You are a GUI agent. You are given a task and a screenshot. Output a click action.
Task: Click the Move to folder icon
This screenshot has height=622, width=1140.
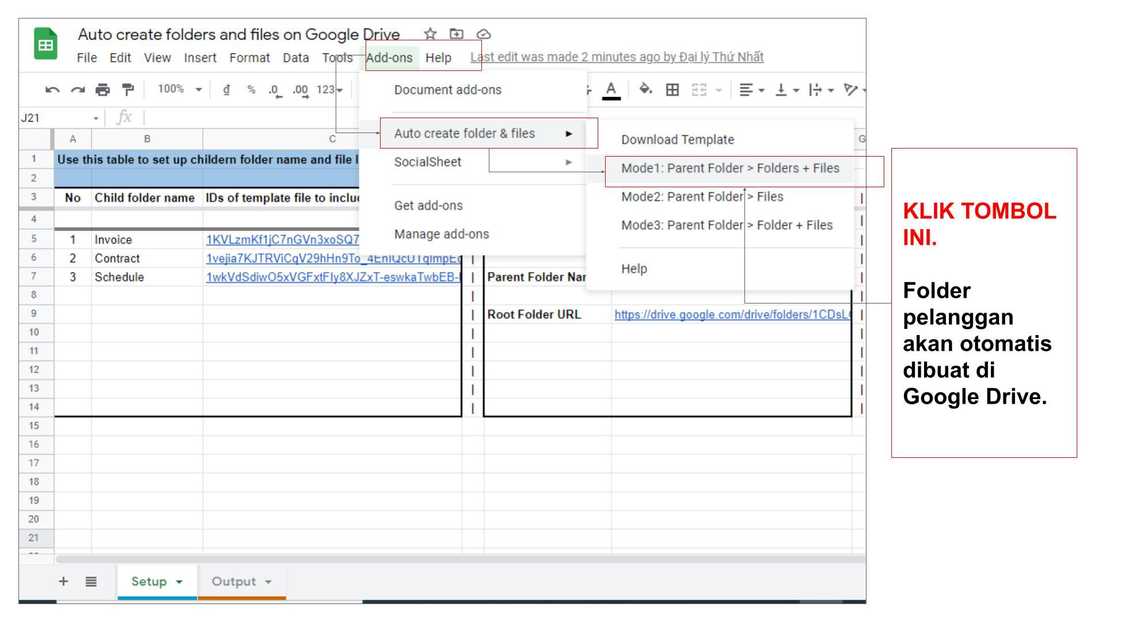point(457,35)
